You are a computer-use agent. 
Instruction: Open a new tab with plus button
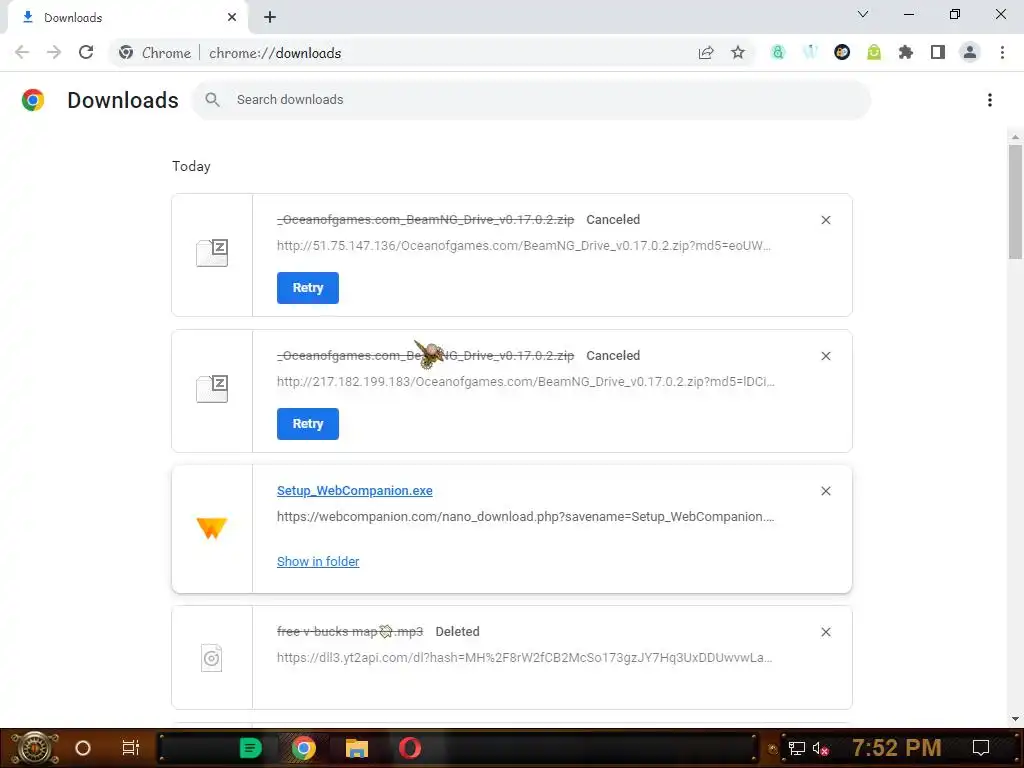tap(270, 18)
